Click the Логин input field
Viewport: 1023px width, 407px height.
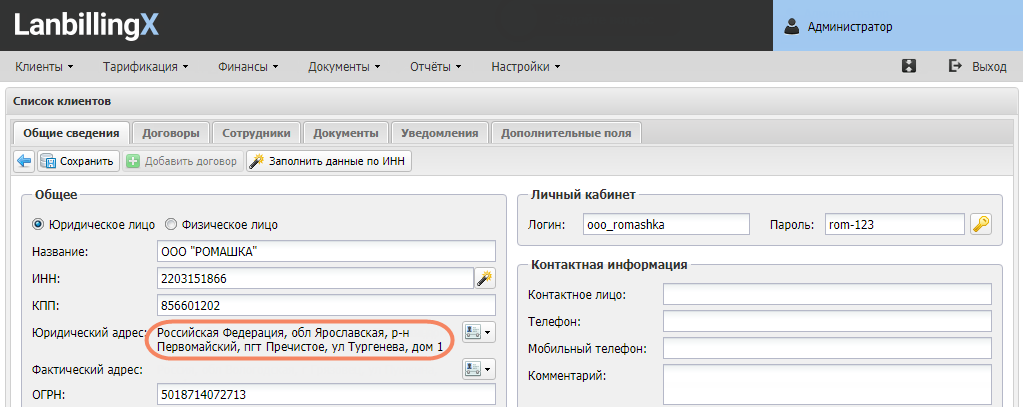pos(666,224)
